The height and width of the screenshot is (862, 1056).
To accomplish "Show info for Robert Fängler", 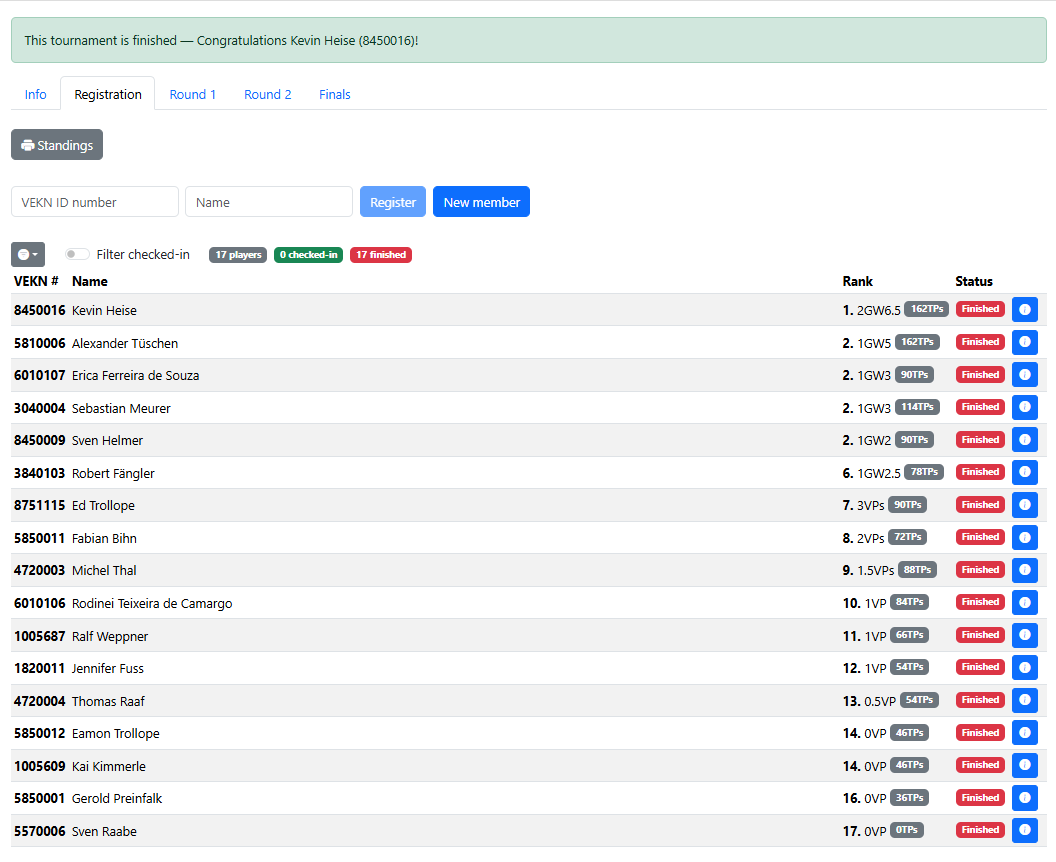I will click(x=1024, y=473).
